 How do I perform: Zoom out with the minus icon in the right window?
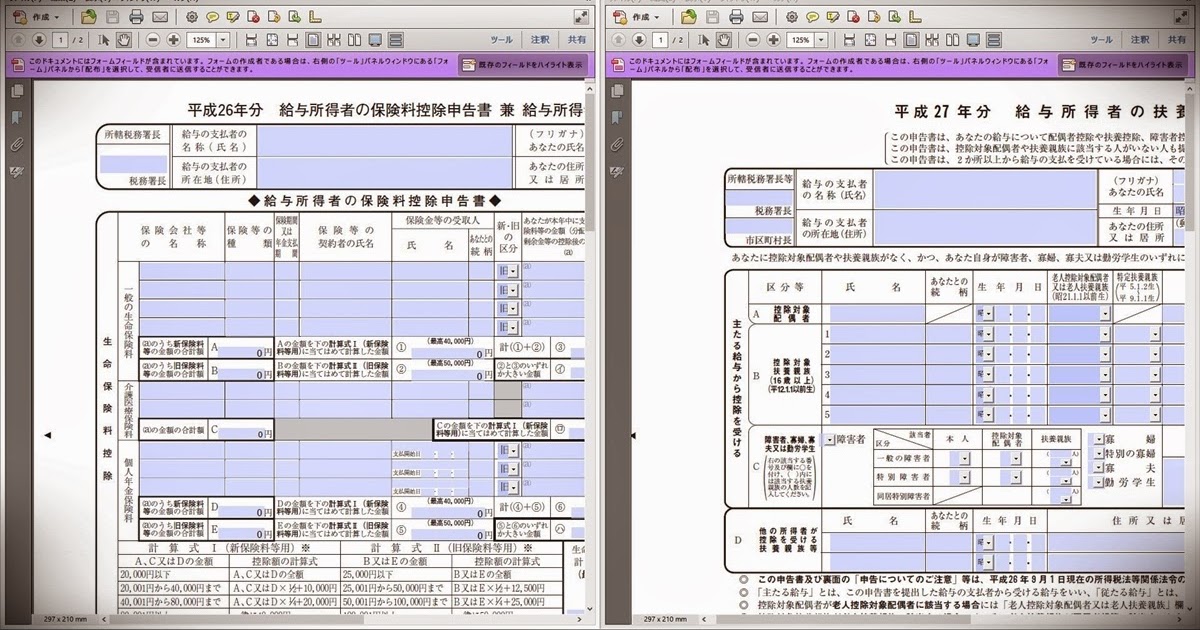751,40
